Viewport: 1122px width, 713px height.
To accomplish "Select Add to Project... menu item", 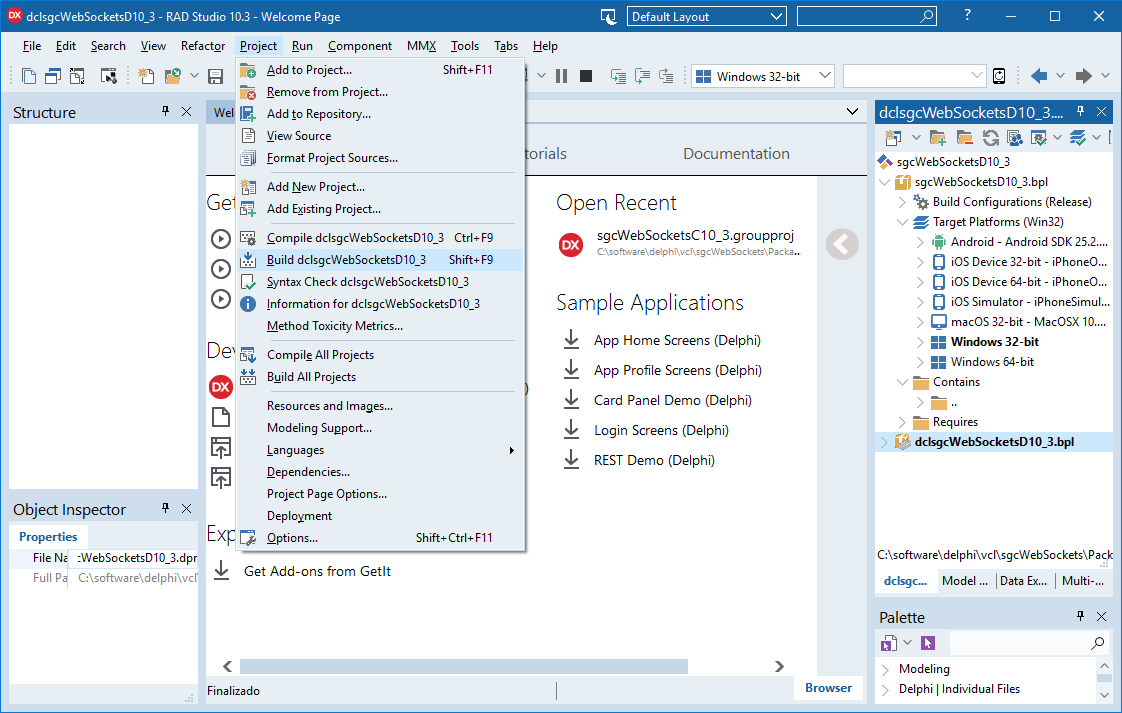I will [380, 69].
